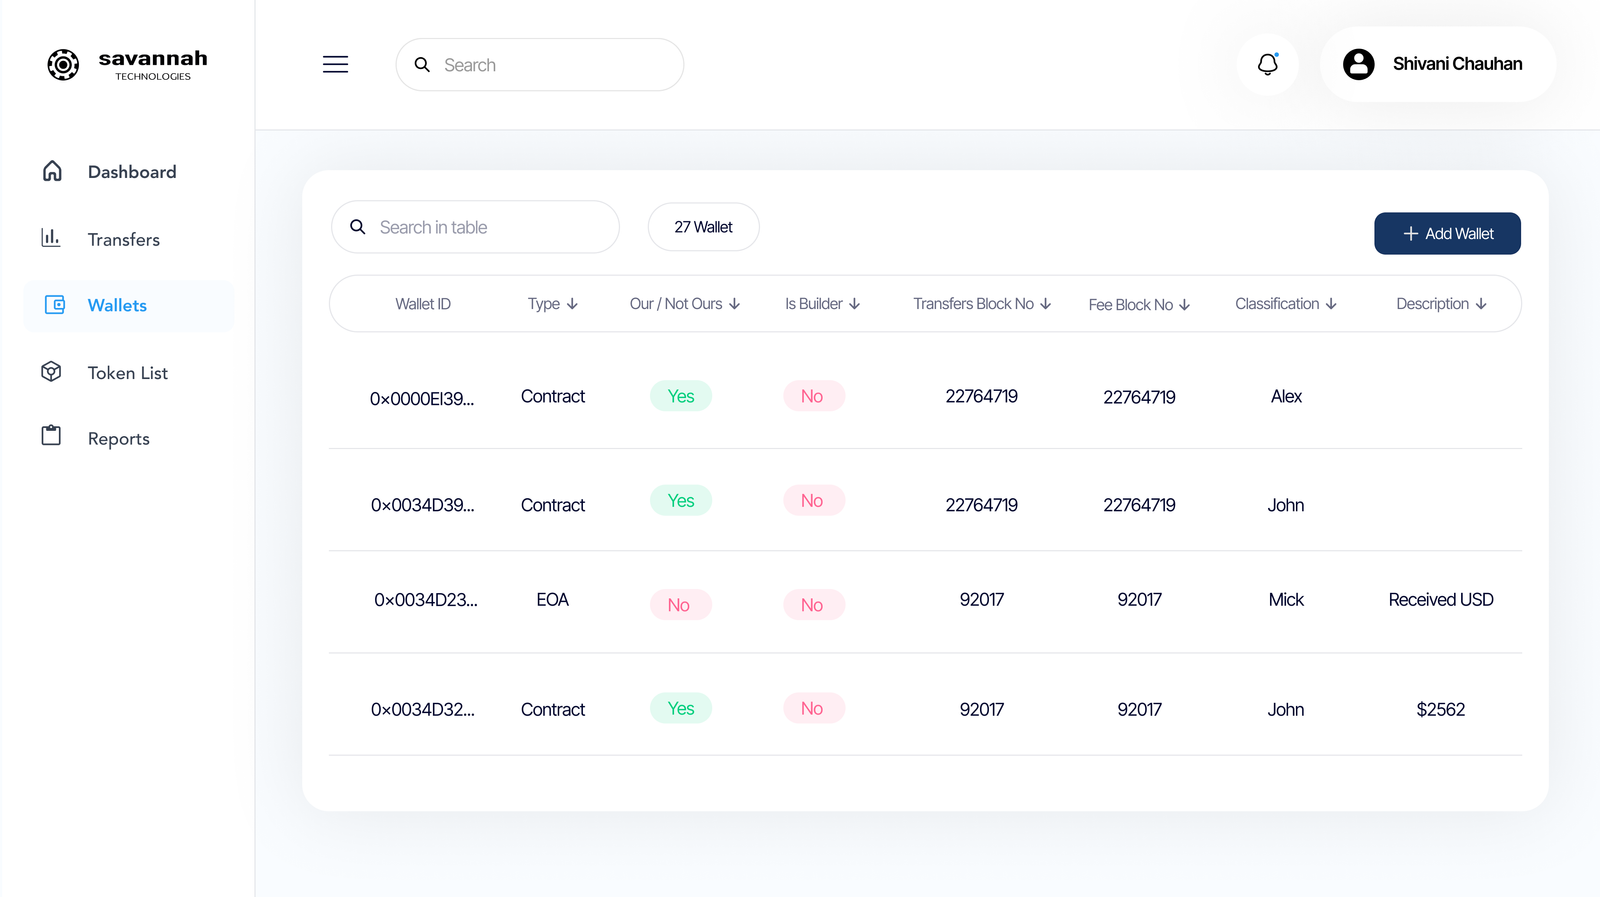The width and height of the screenshot is (1600, 897).
Task: Sort by Fee Block No column
Action: [1139, 305]
